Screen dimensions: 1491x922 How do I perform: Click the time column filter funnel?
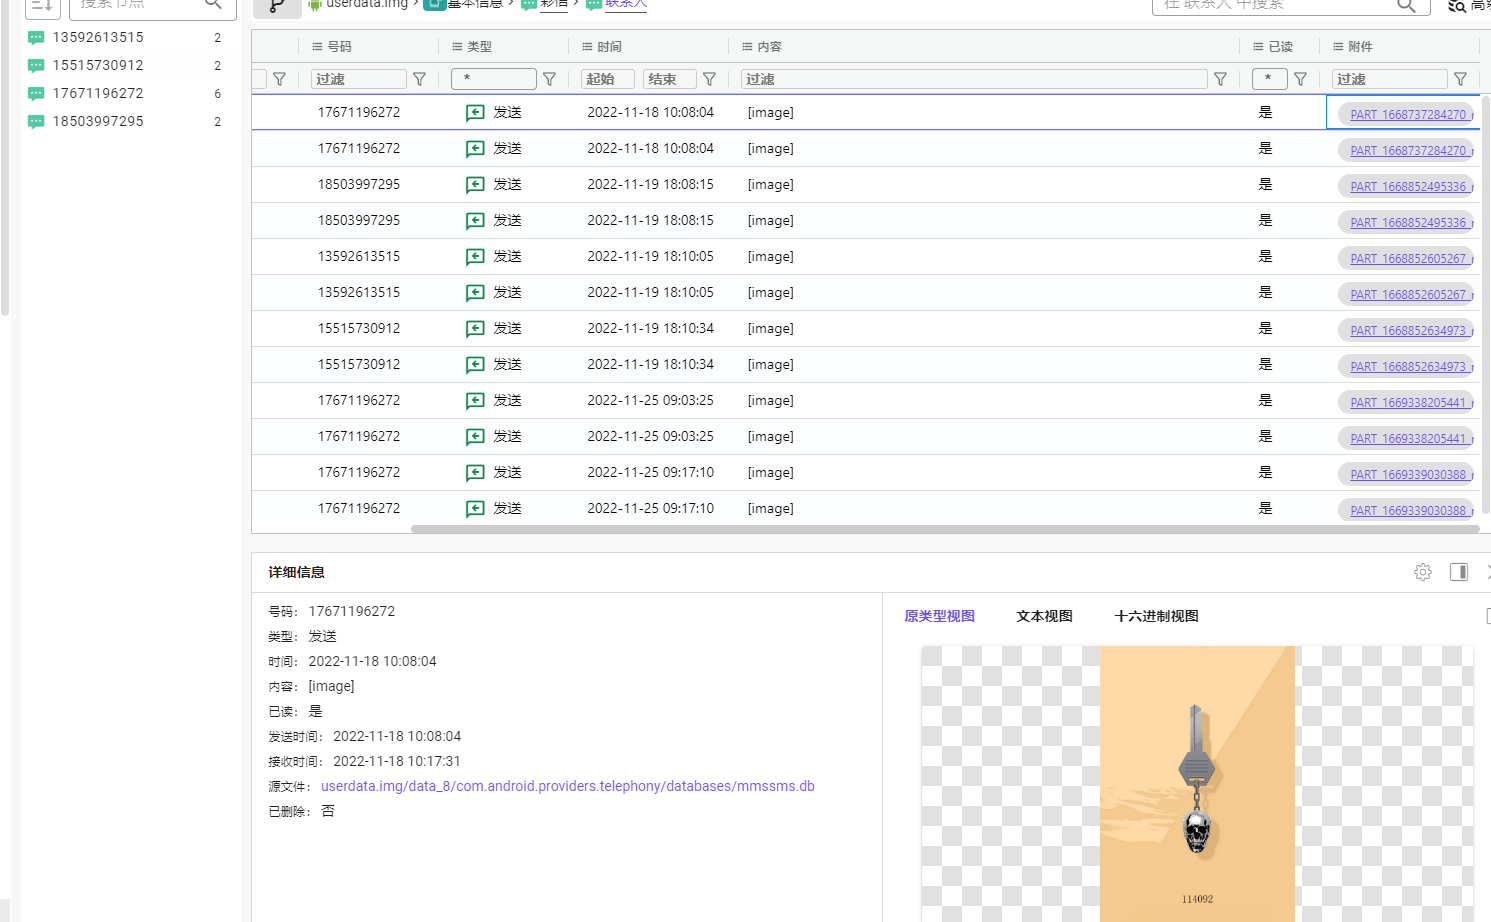click(710, 79)
